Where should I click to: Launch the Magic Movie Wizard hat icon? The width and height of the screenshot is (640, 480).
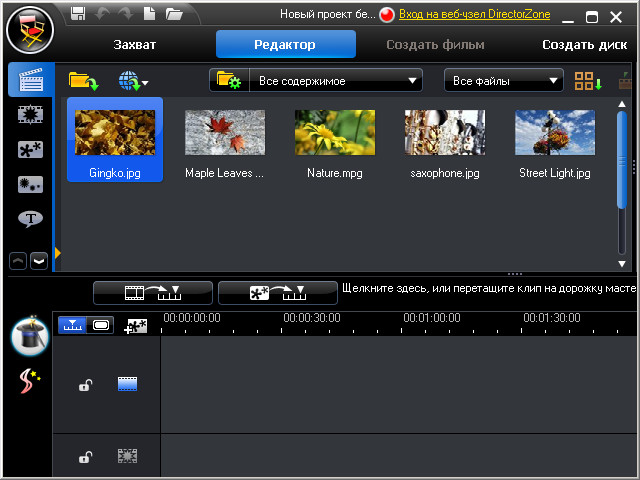30,335
